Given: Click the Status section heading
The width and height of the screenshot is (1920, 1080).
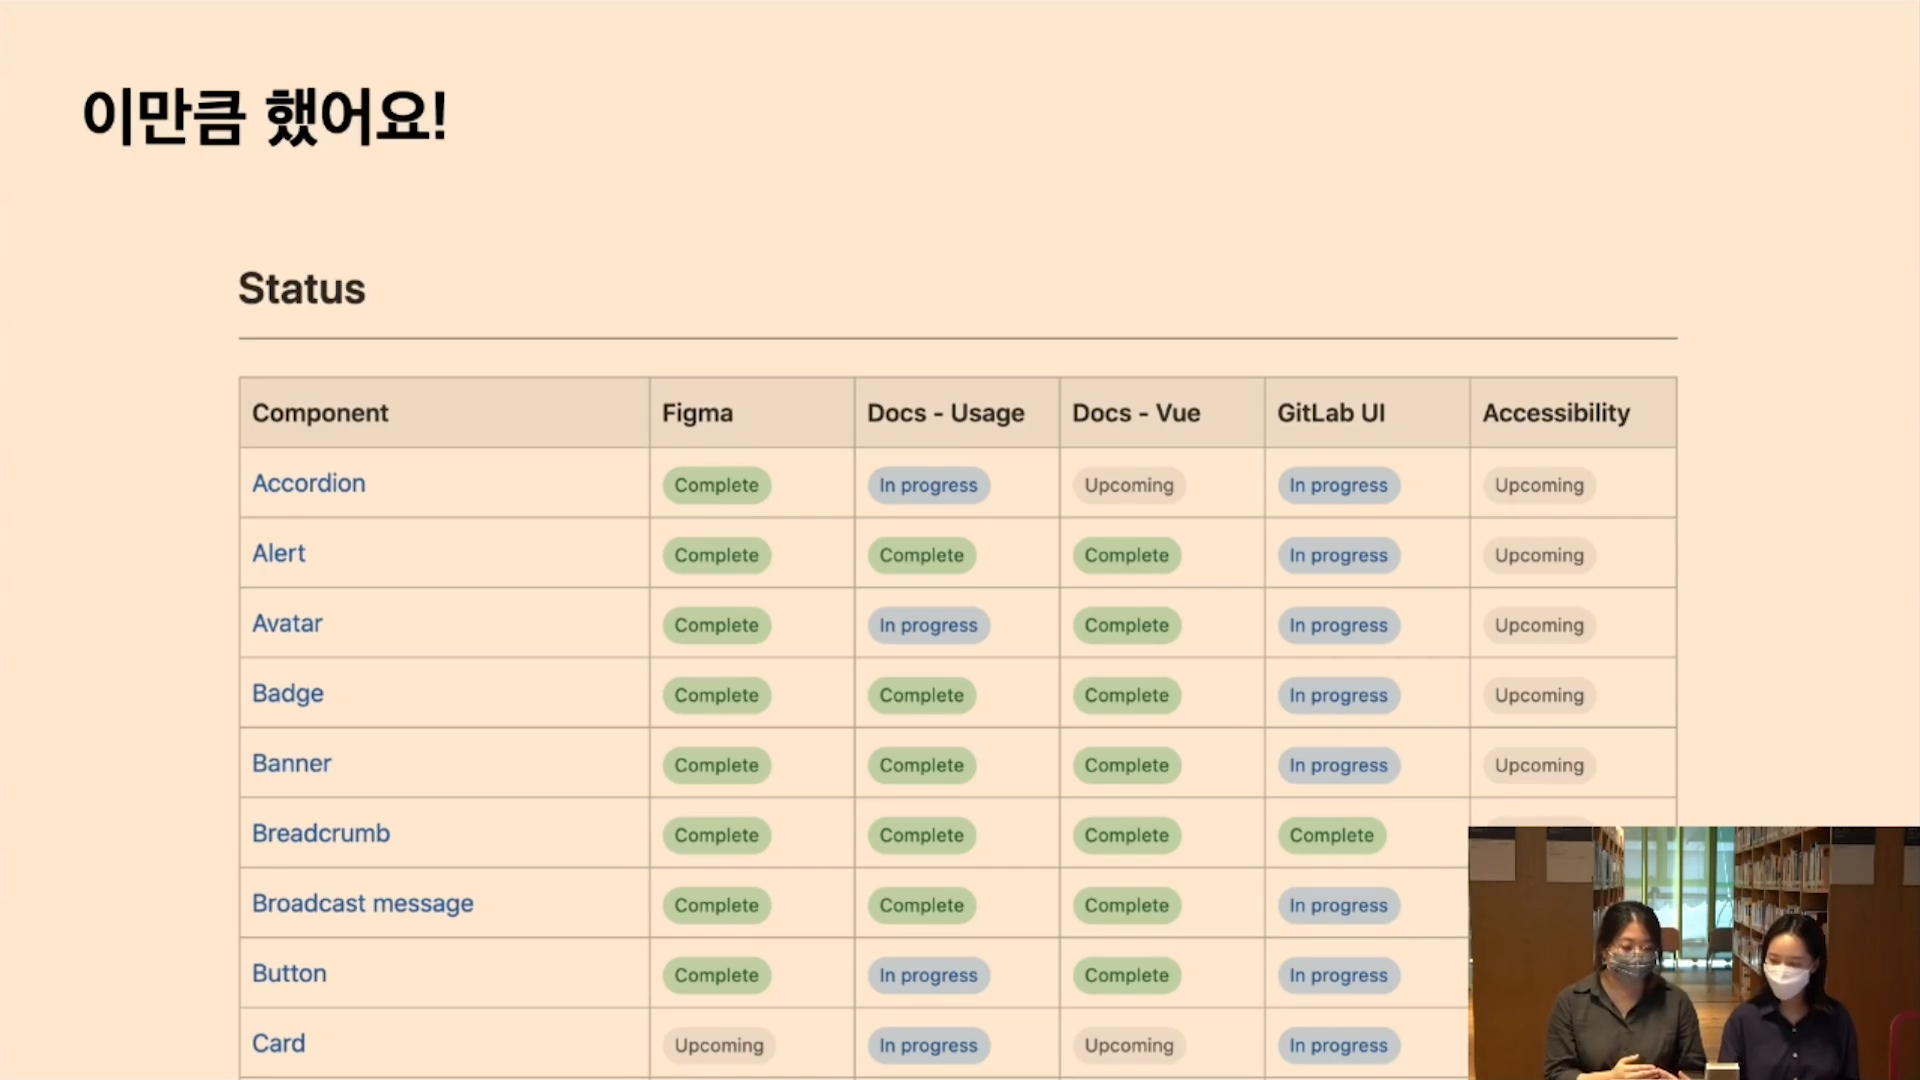Looking at the screenshot, I should (x=302, y=288).
